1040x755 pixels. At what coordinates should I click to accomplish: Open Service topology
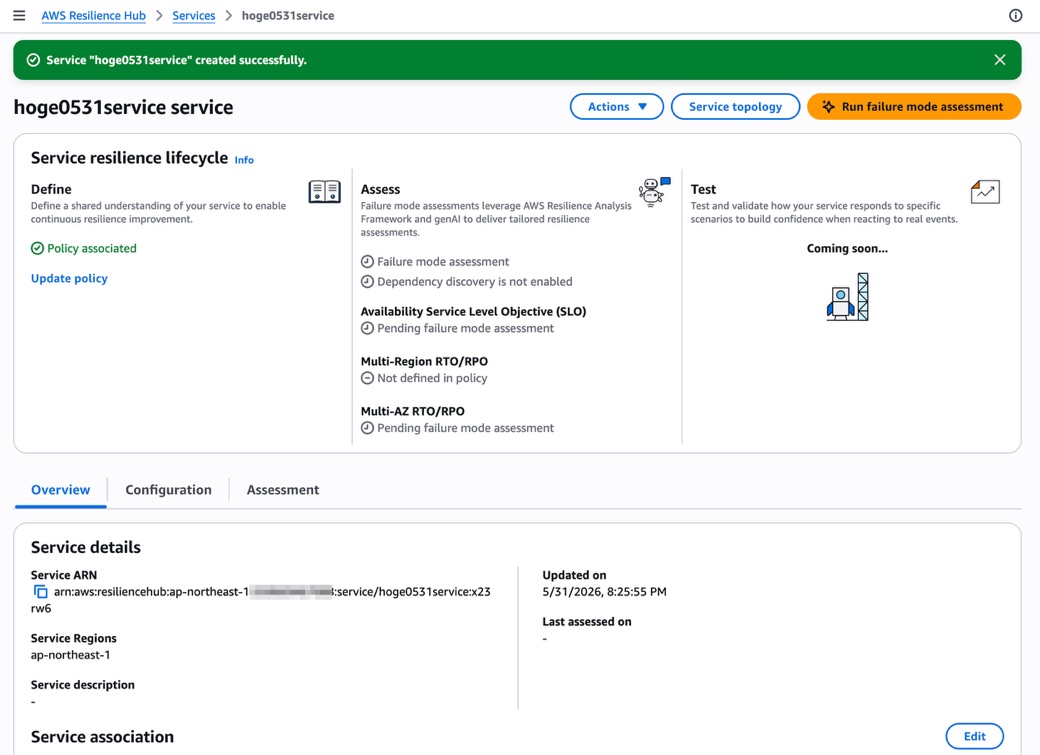click(735, 107)
